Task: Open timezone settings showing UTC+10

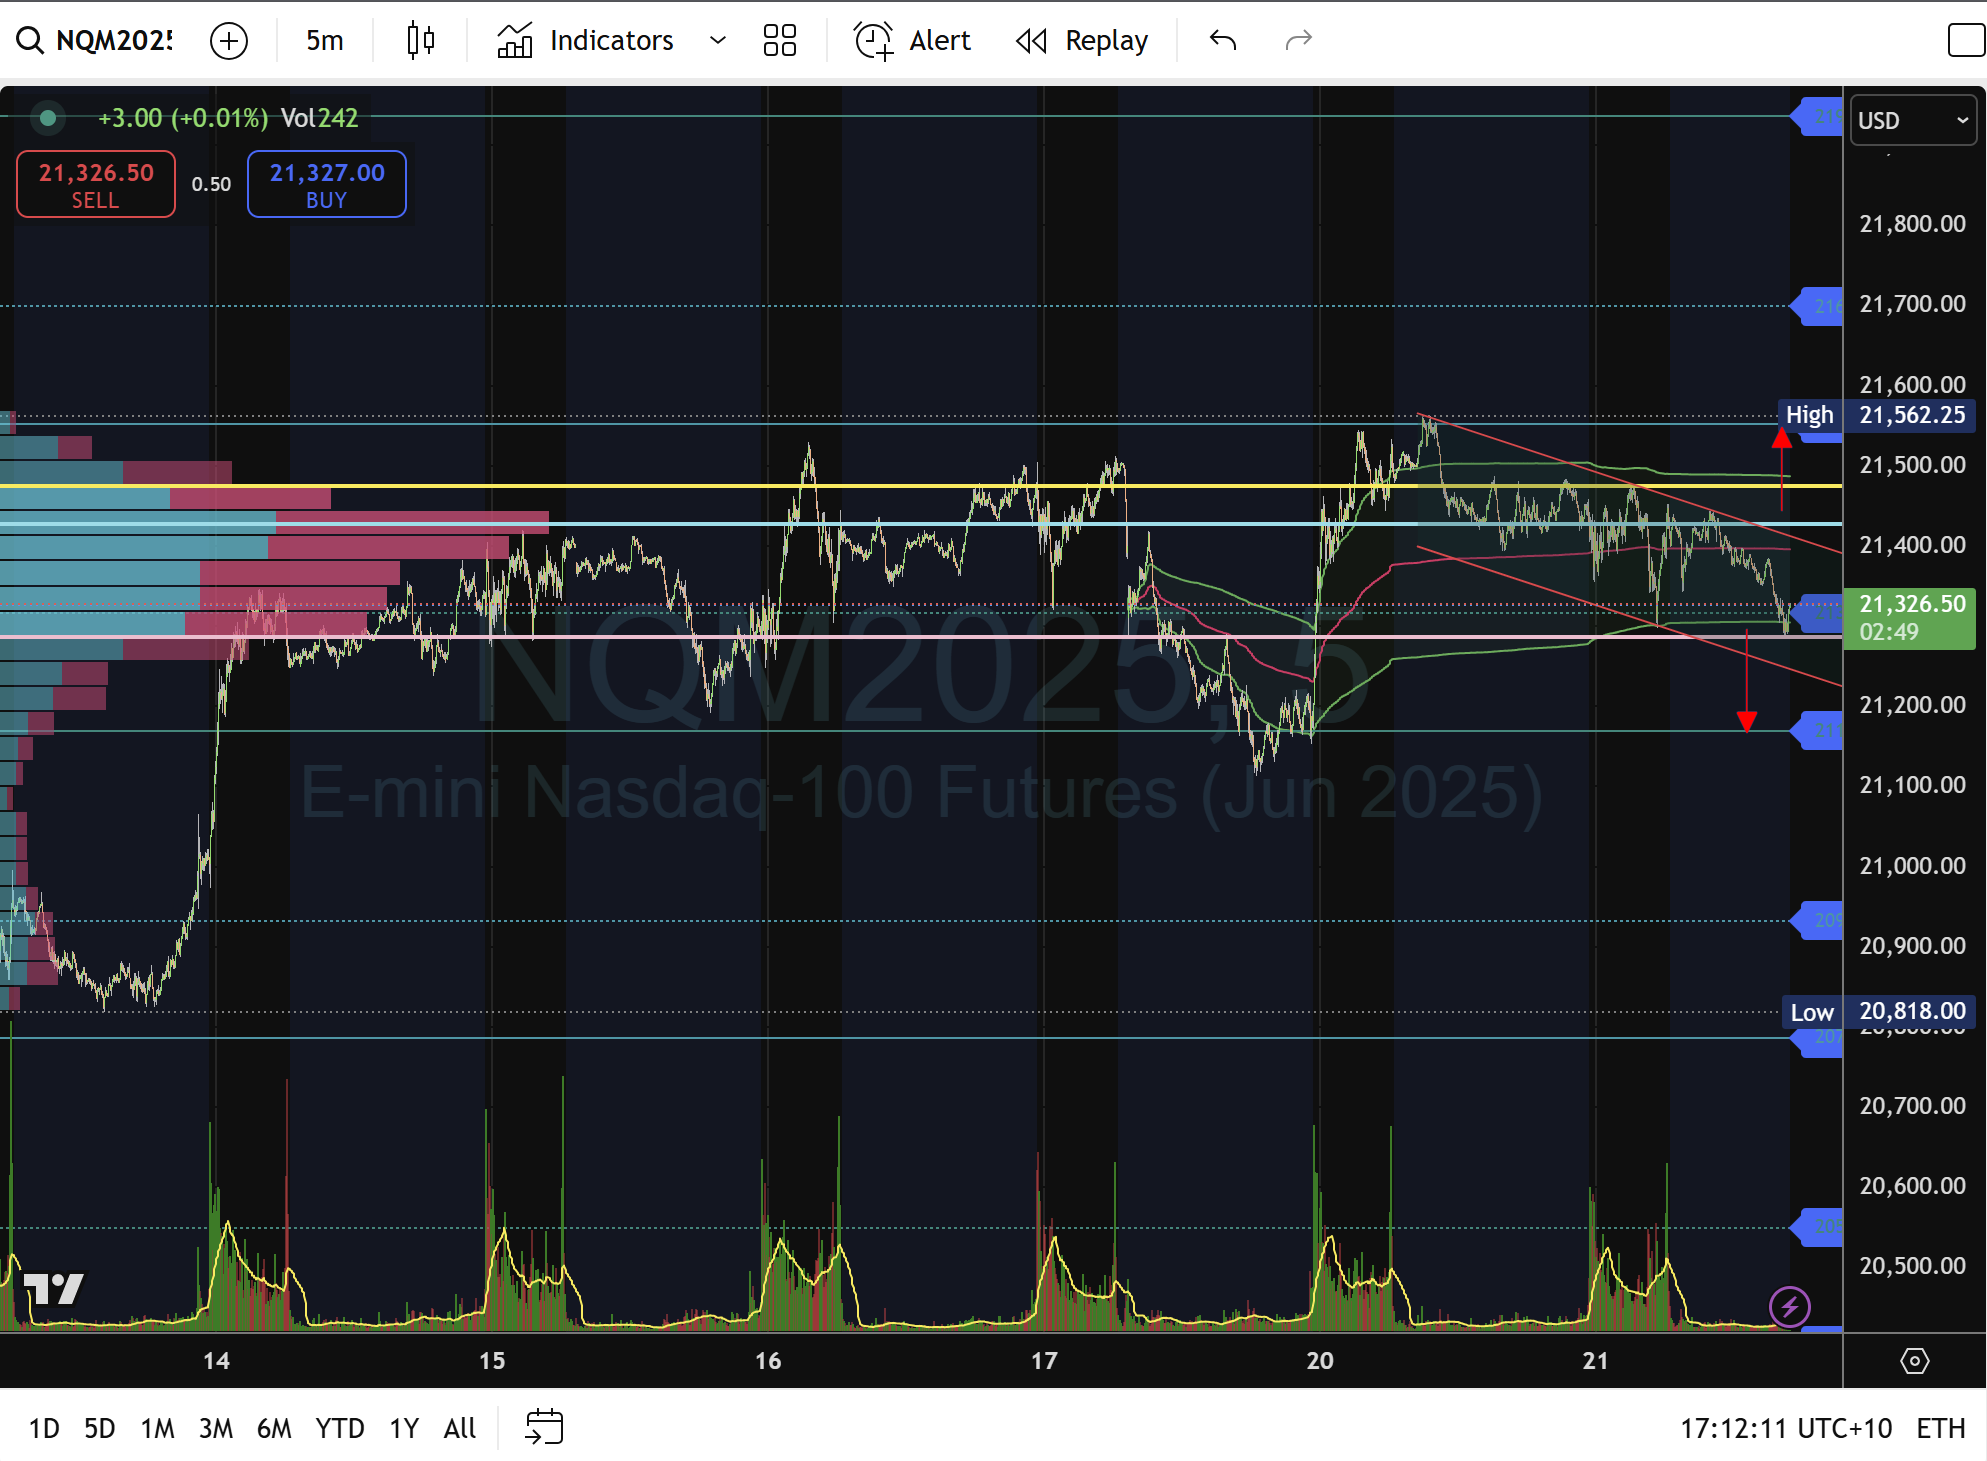Action: [1786, 1428]
